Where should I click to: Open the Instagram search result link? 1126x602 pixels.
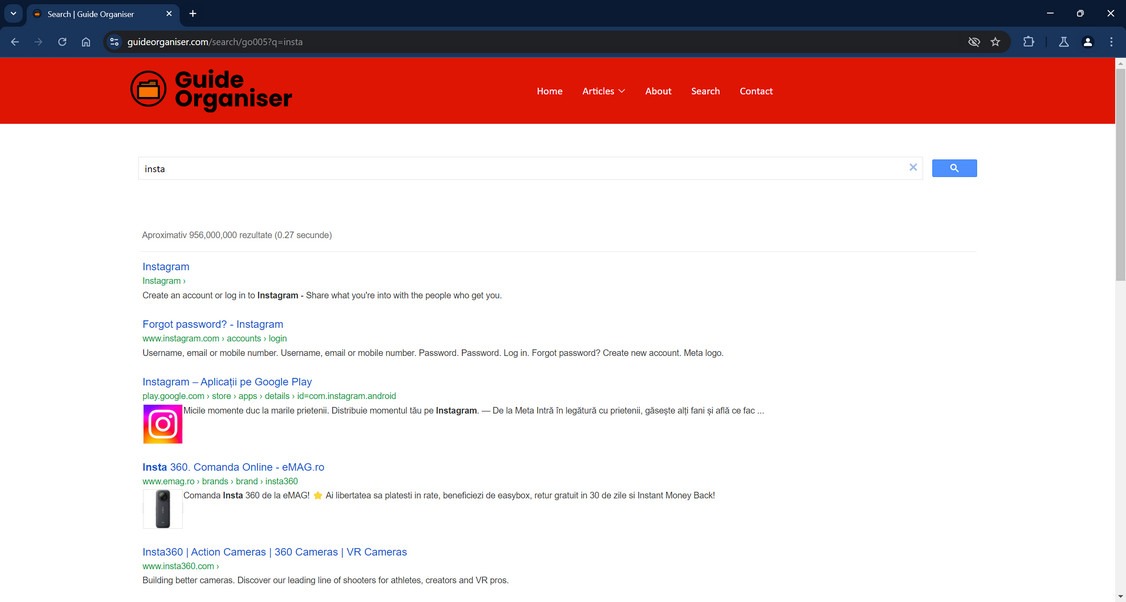tap(165, 266)
